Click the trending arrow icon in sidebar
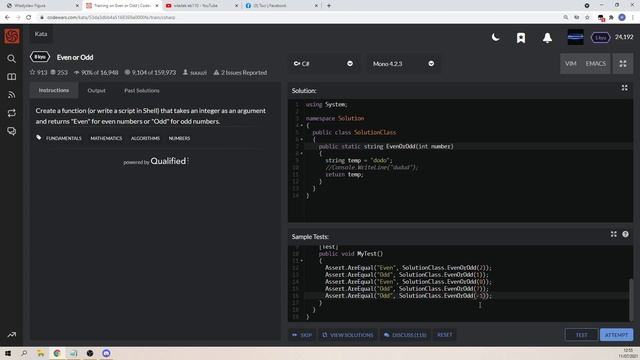Viewport: 640px width, 360px height. 11,335
